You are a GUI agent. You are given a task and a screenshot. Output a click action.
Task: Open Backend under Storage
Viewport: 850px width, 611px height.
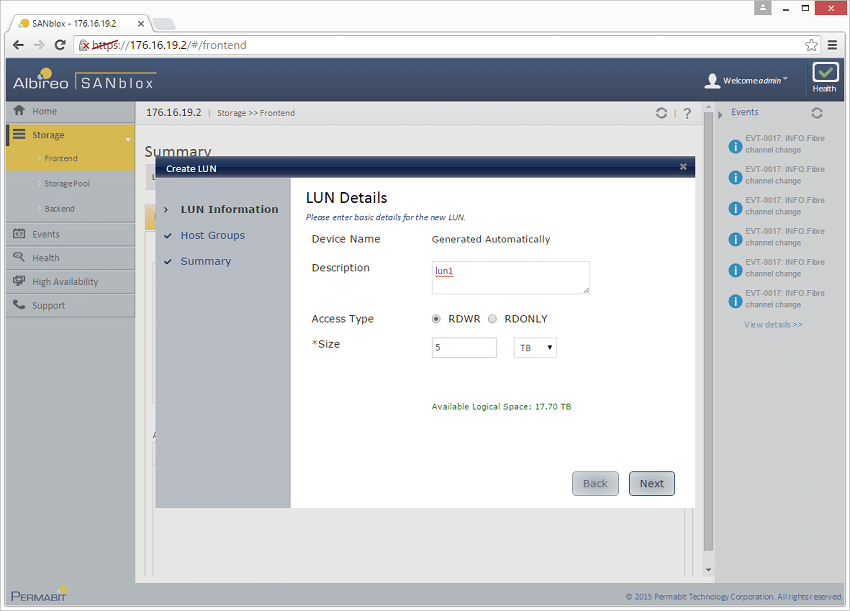[x=60, y=209]
